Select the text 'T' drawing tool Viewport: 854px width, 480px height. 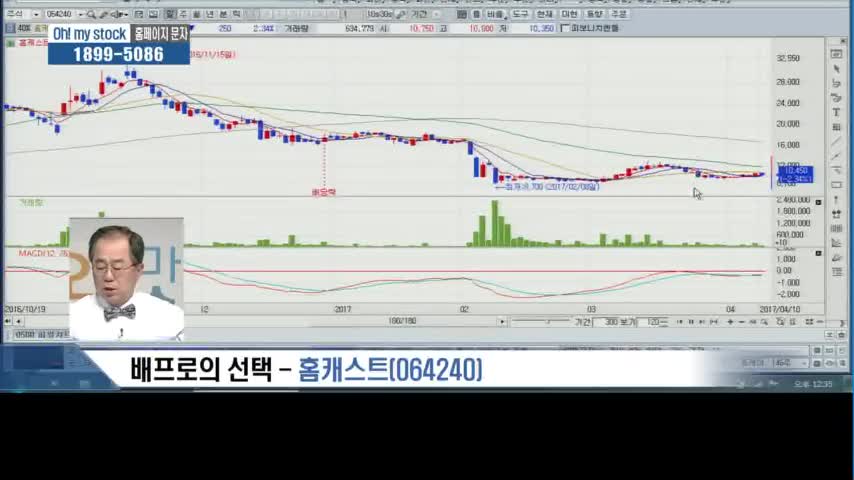point(836,112)
